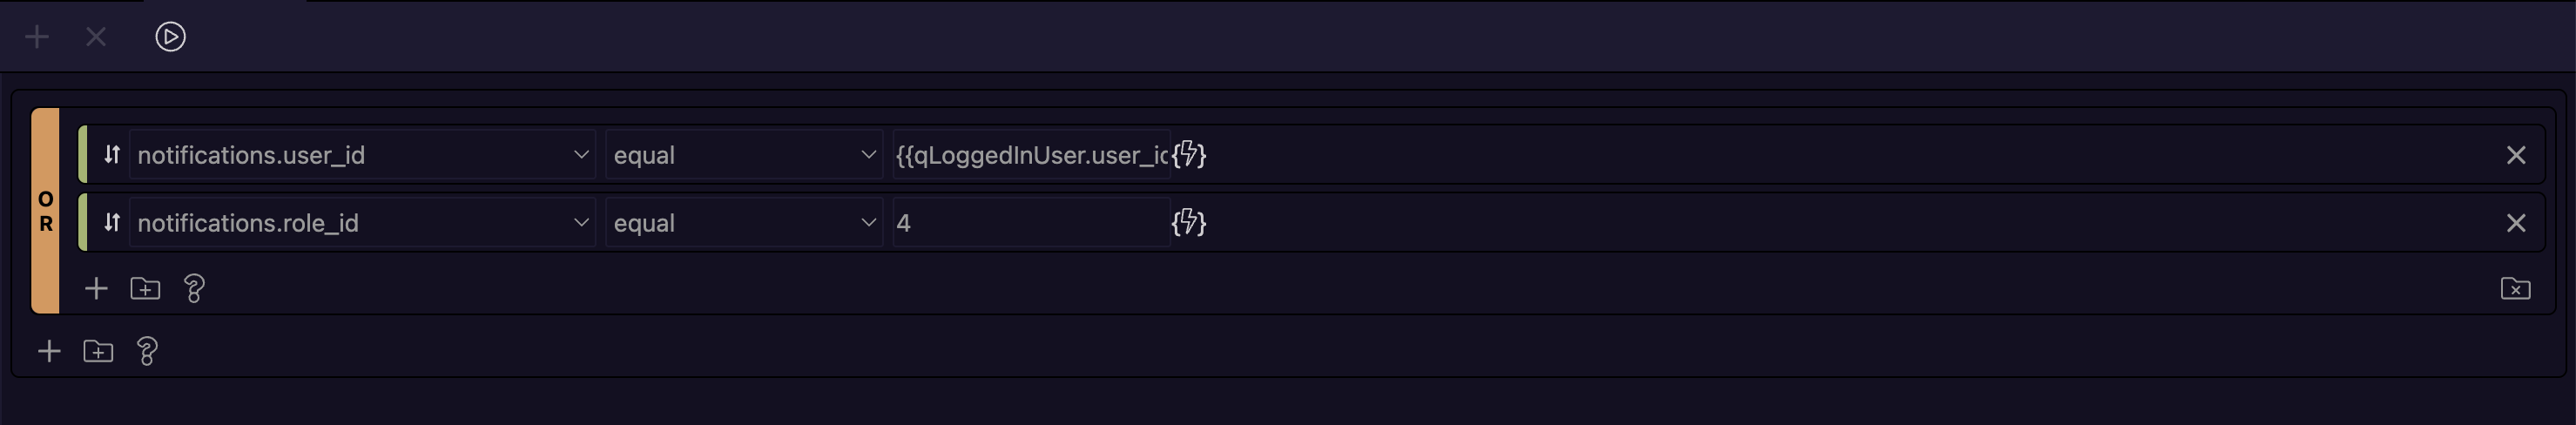Remove the notifications.role_id condition row

(2516, 223)
